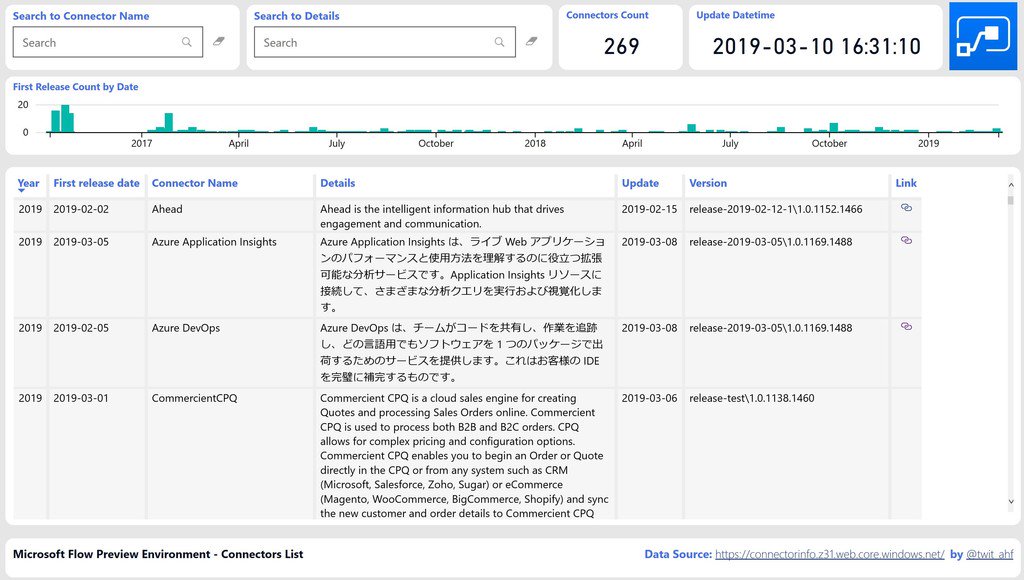Screen dimensions: 1024x580
Task: Sort by Version column header
Action: (x=708, y=184)
